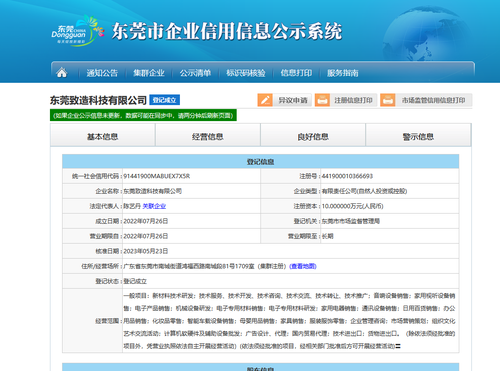Click the Dongguan logo
Screen dimensions: 500x371
78,31
